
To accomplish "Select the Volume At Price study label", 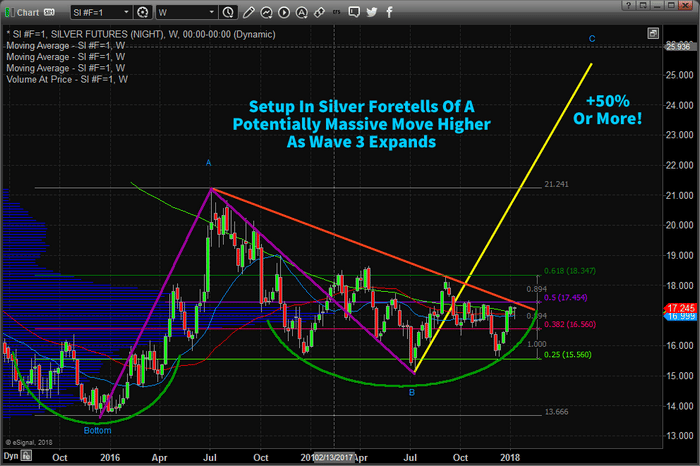I will click(67, 79).
